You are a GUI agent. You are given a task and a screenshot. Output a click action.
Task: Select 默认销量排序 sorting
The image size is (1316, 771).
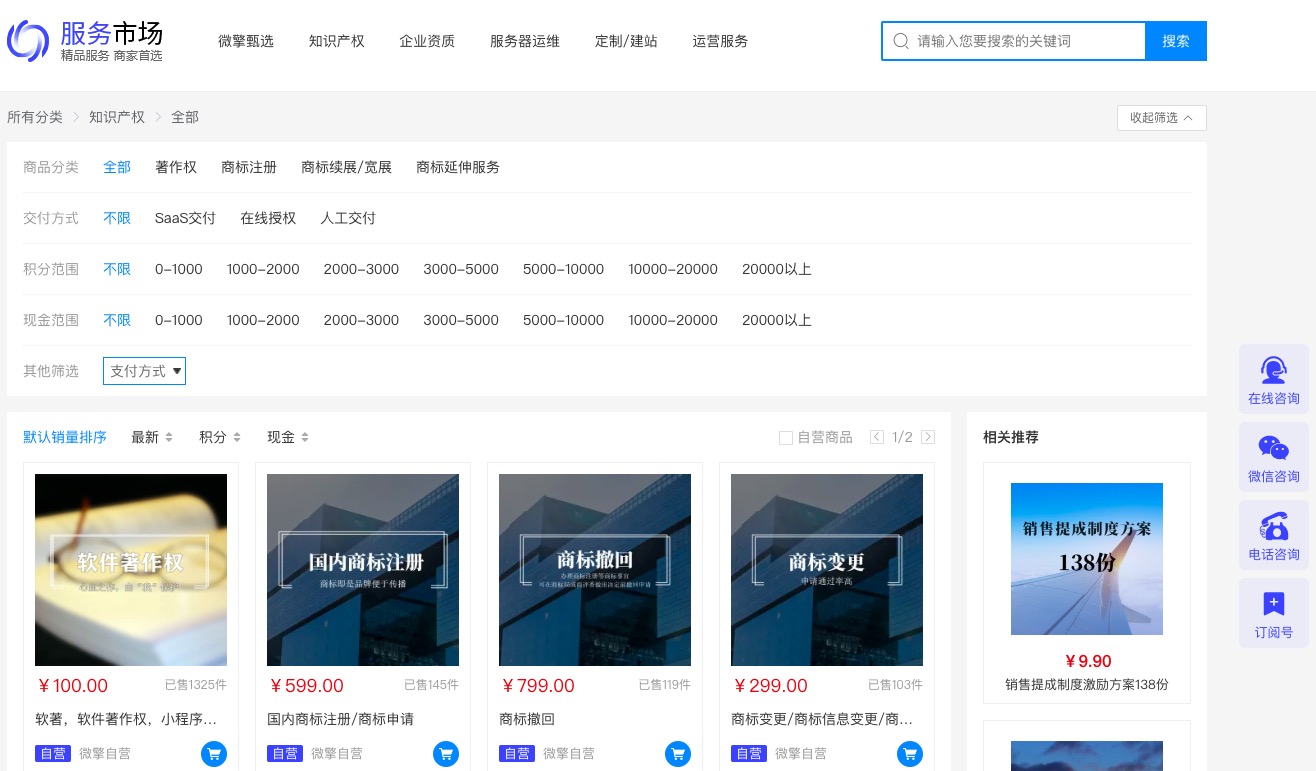click(65, 437)
